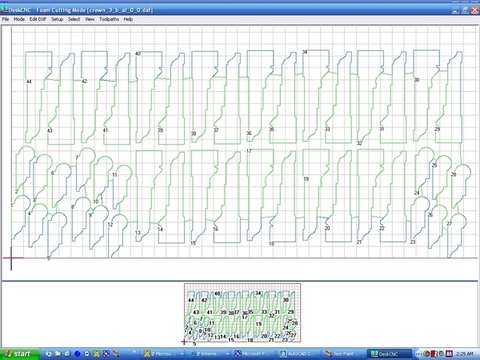Open the Select menu
This screenshot has width=480, height=360.
(x=74, y=19)
